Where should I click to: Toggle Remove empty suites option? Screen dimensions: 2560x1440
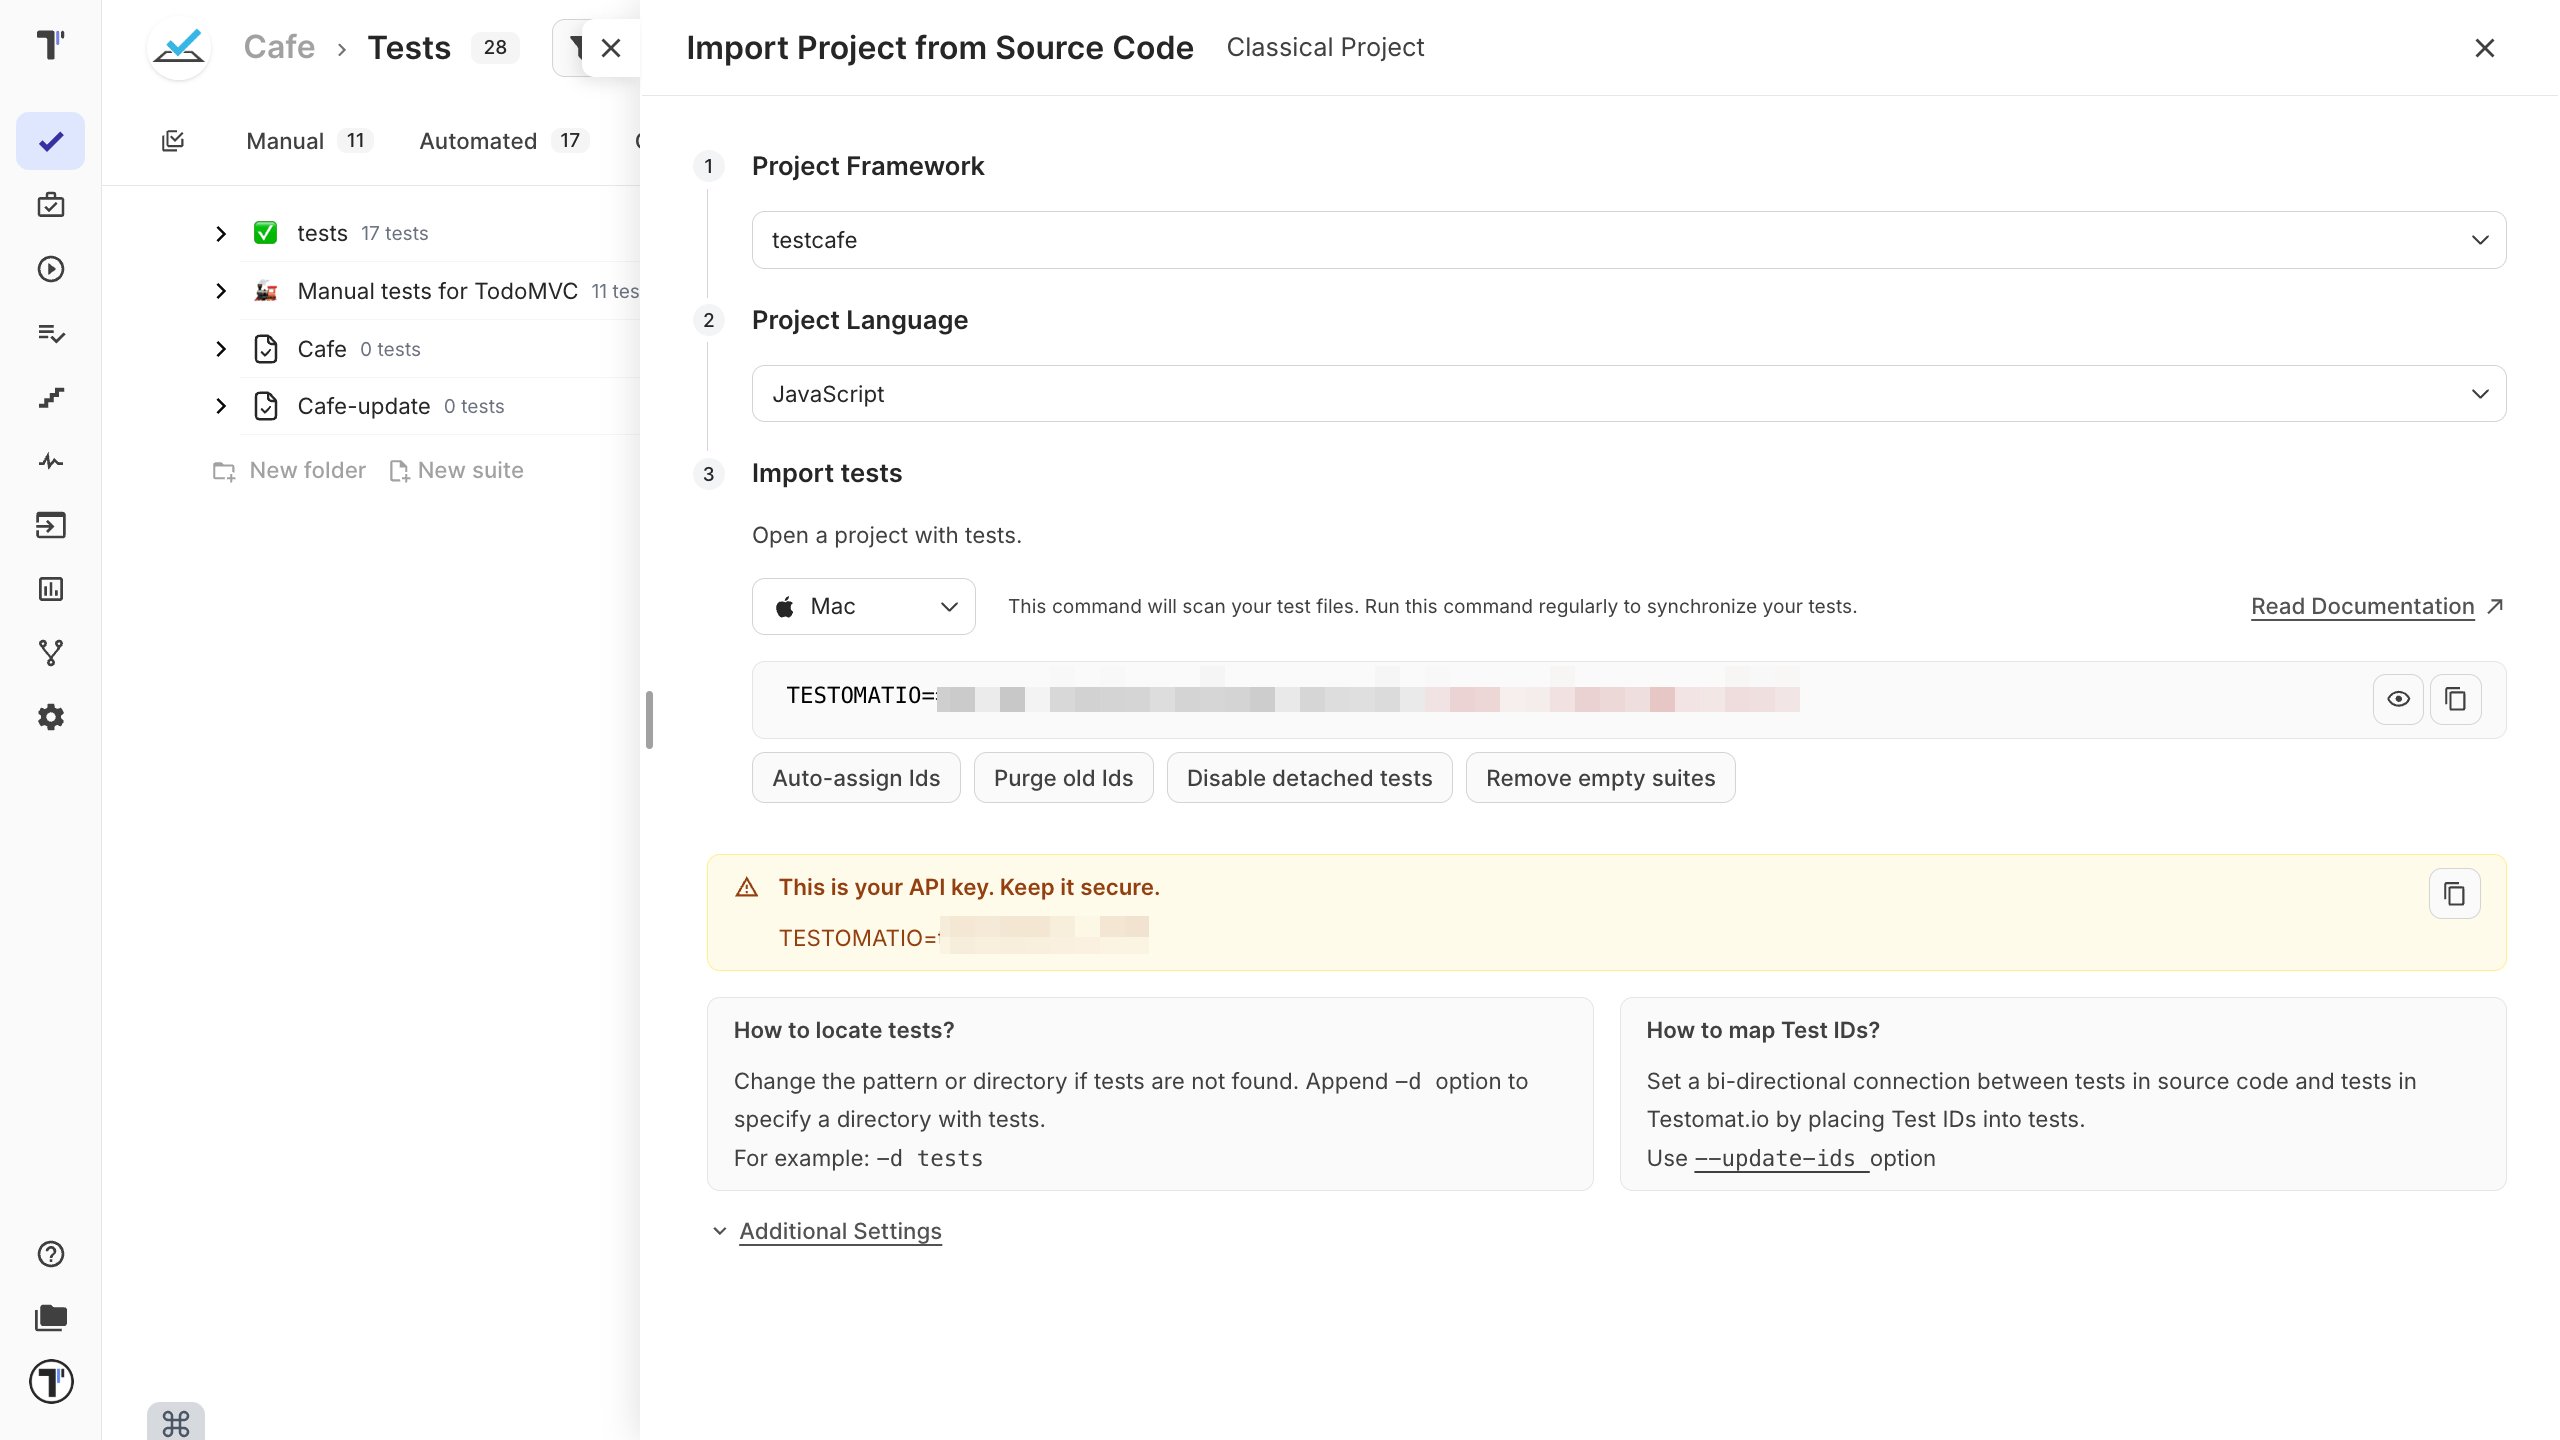click(1600, 778)
